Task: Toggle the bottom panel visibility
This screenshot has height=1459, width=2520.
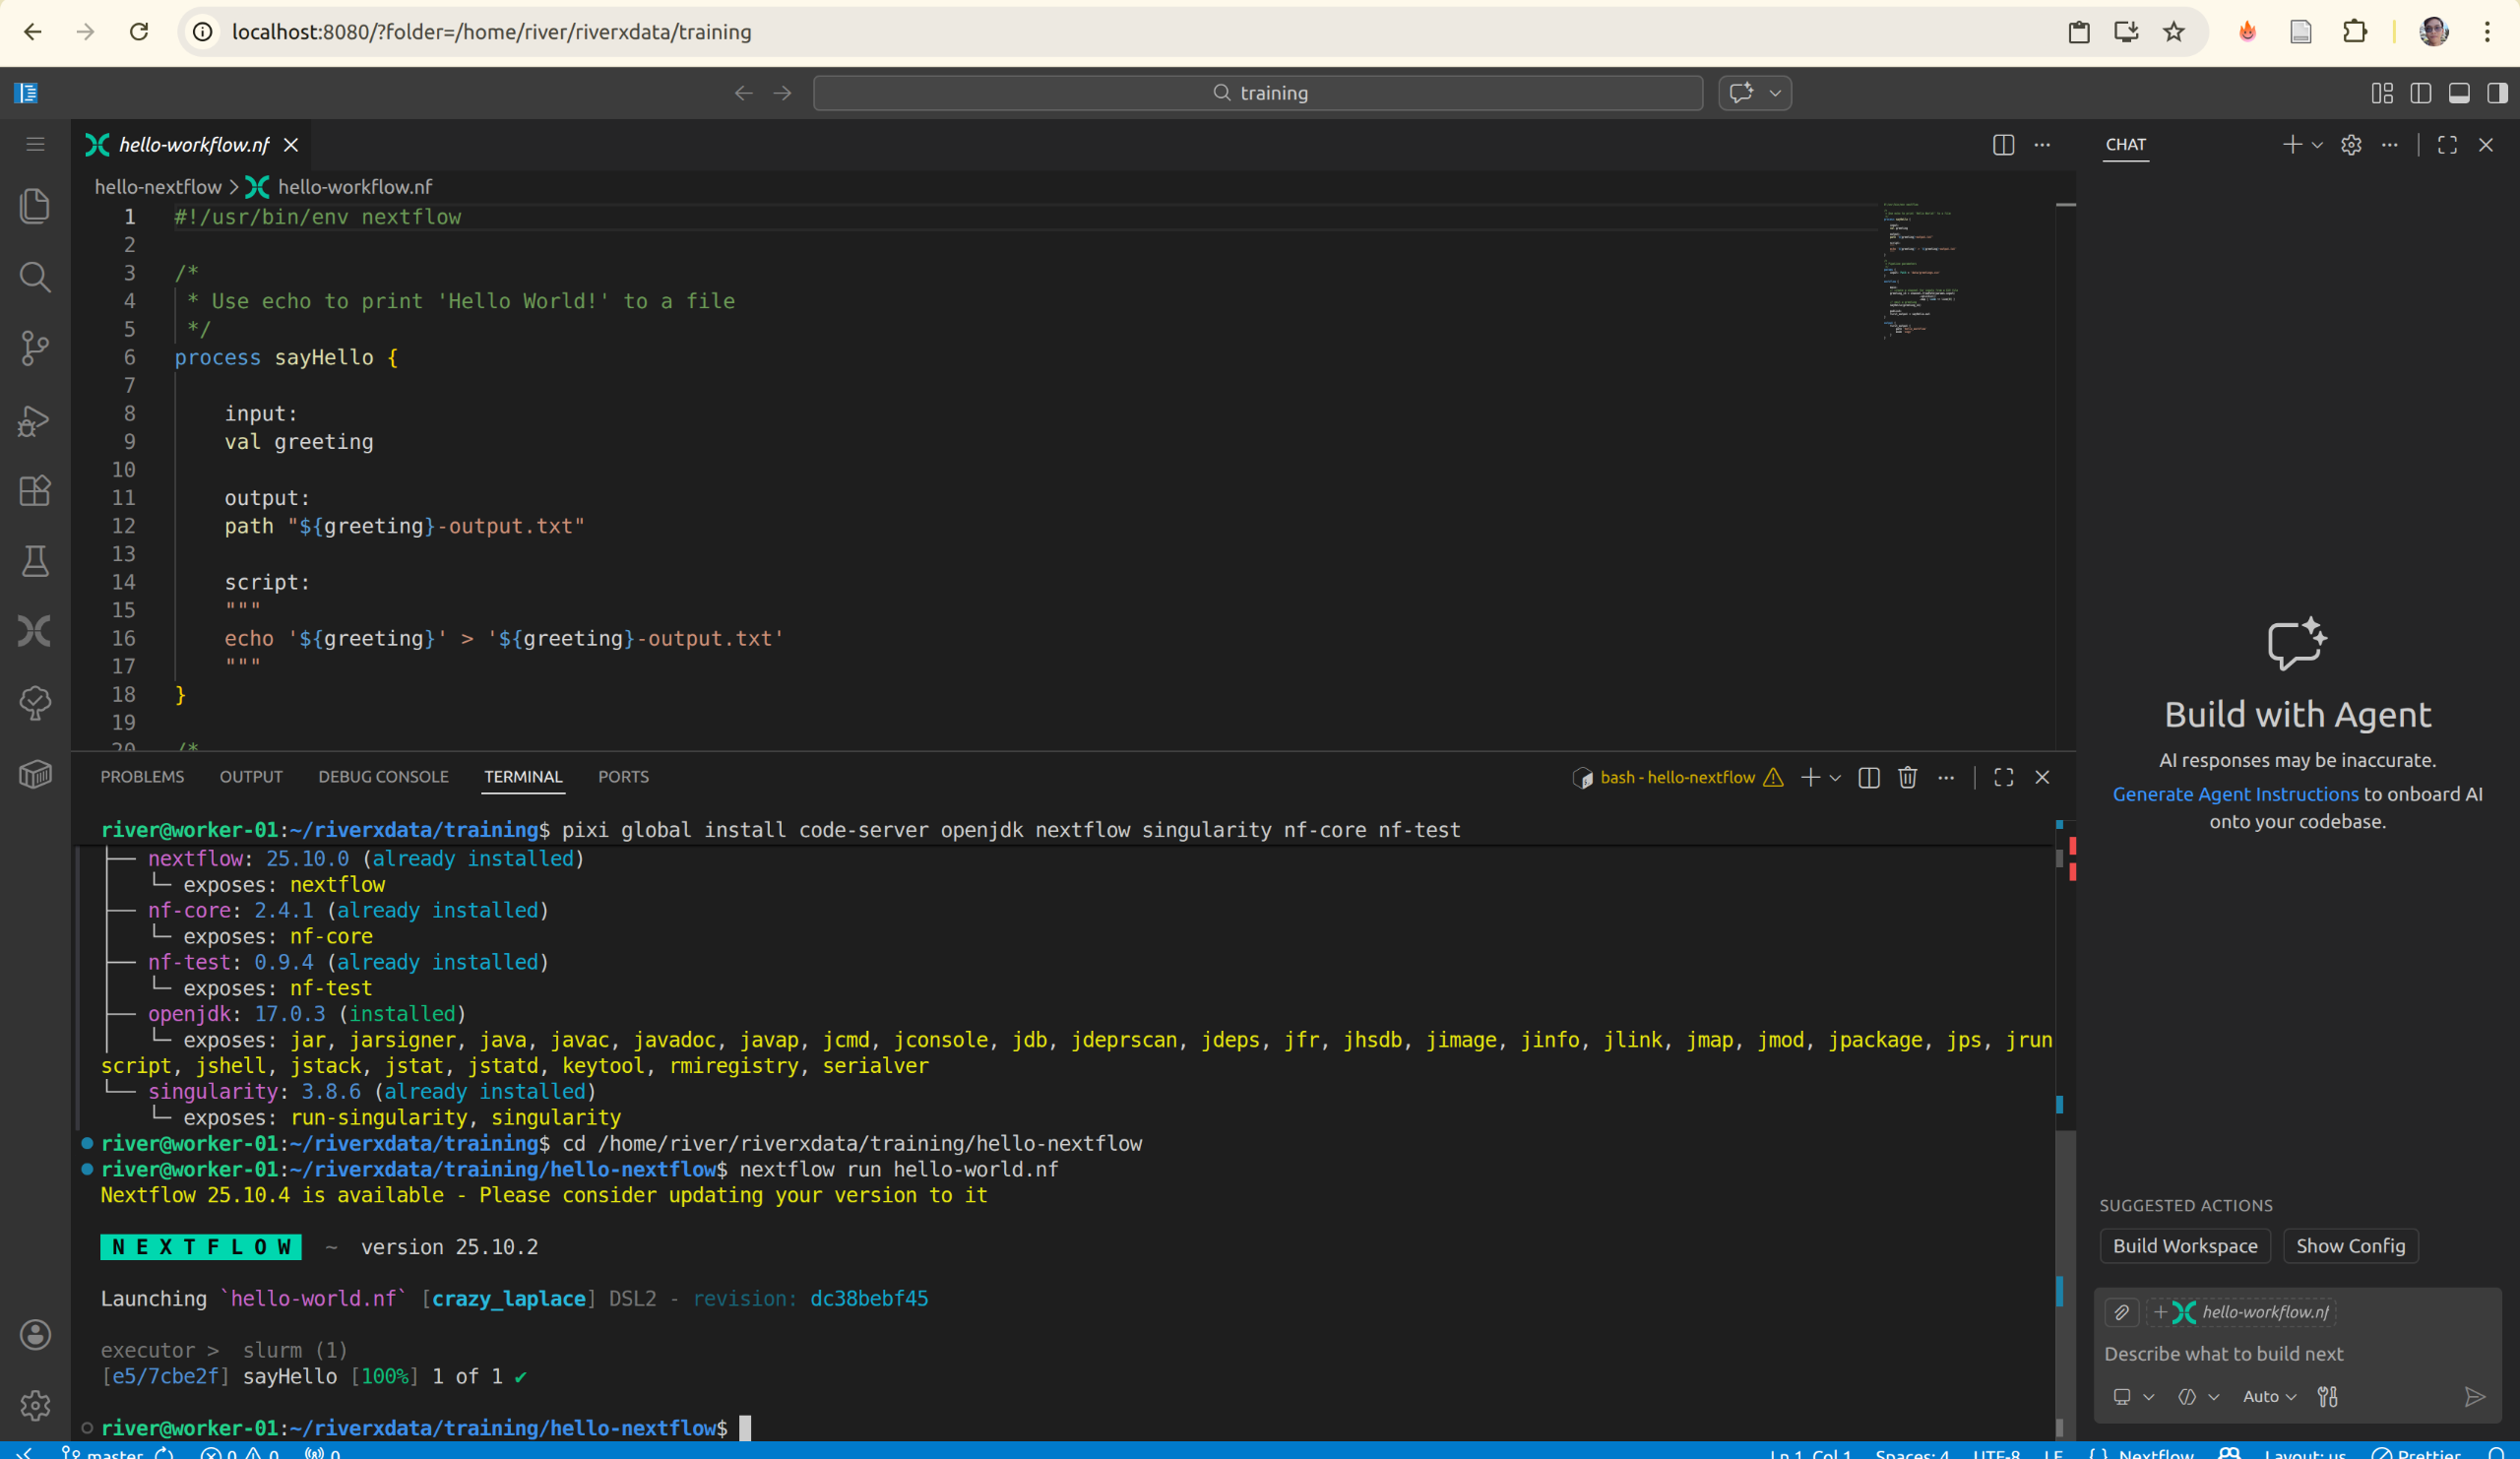Action: [x=2459, y=93]
